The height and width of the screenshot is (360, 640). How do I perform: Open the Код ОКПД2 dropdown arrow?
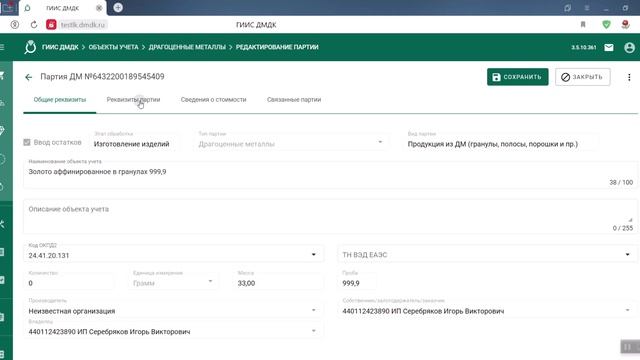click(x=313, y=255)
